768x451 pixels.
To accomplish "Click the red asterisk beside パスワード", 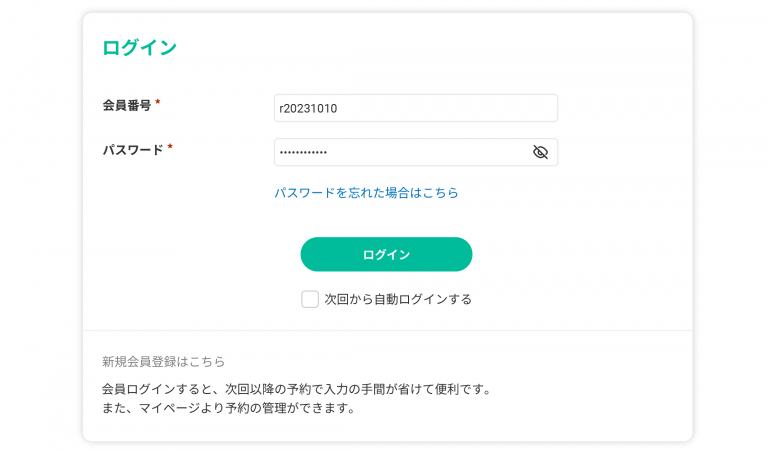I will [x=170, y=149].
